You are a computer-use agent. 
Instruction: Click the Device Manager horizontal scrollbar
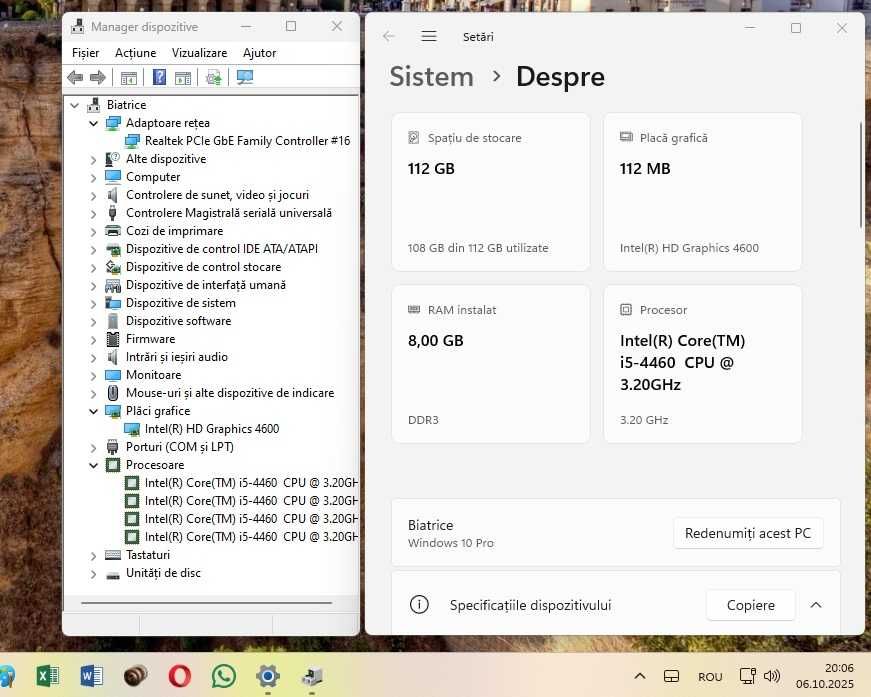click(207, 603)
